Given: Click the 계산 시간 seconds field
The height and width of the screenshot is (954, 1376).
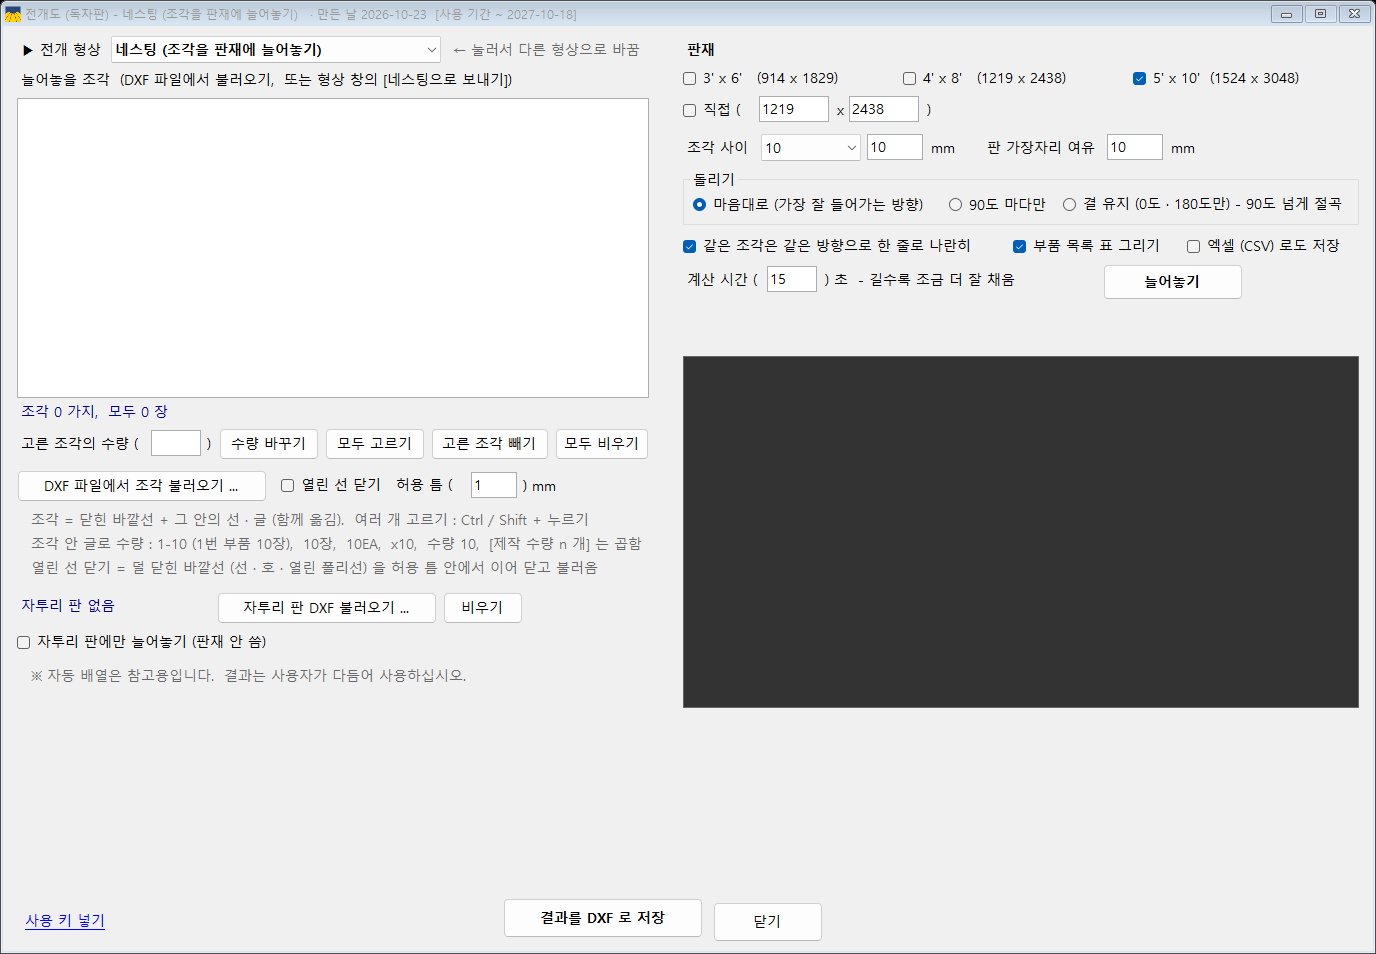Looking at the screenshot, I should coord(792,279).
